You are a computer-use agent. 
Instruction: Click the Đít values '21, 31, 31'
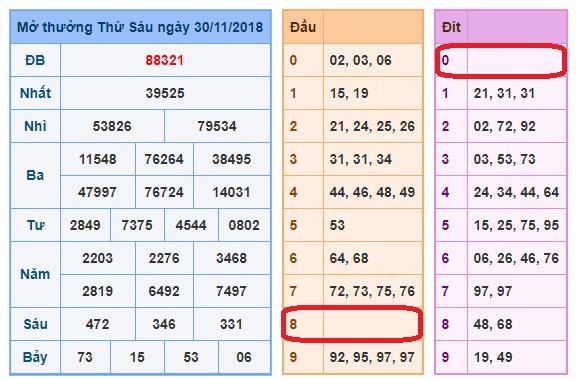coord(504,93)
